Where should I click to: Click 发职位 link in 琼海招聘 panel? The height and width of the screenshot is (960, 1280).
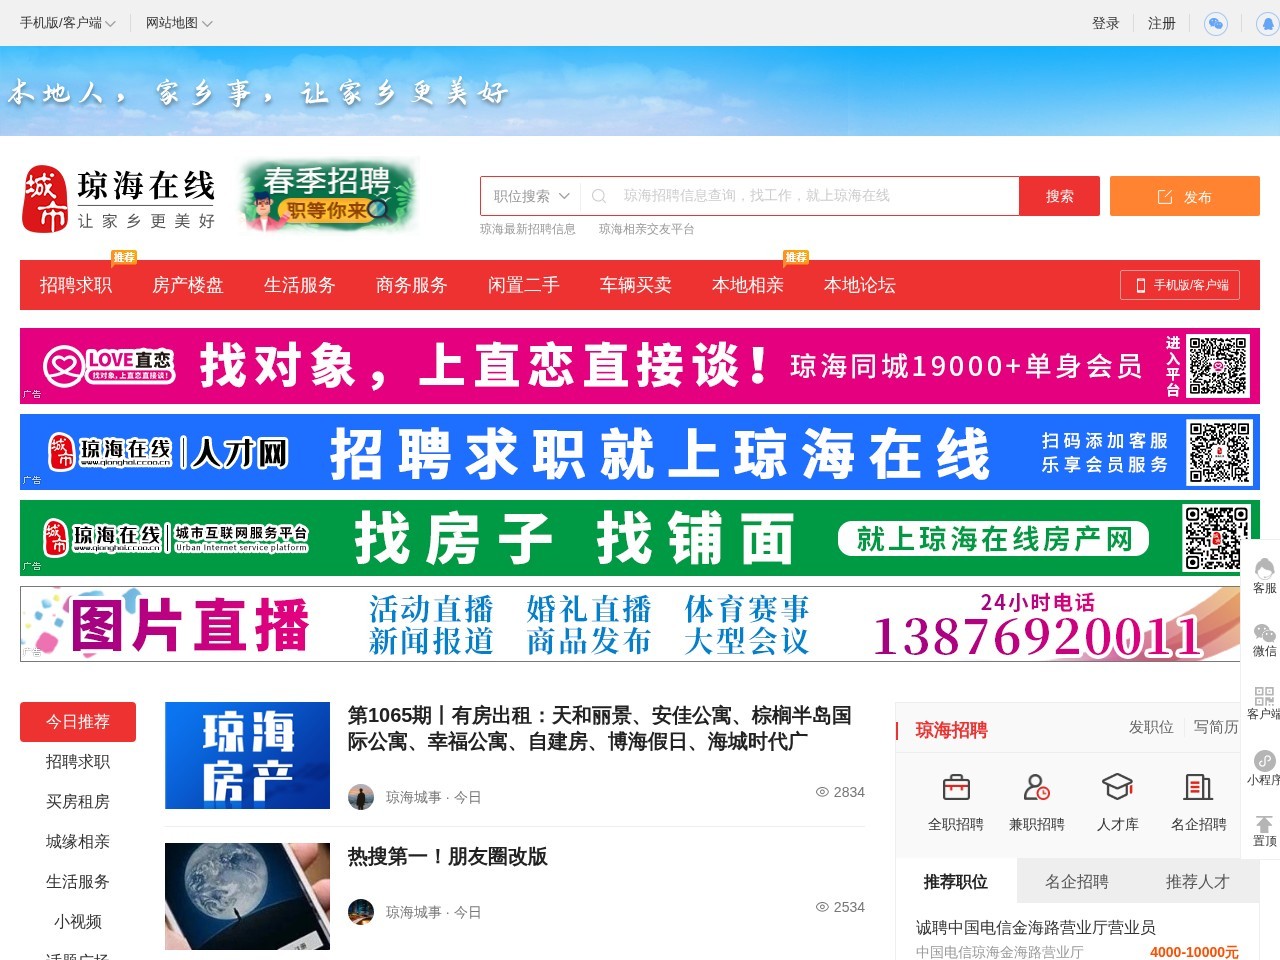[x=1151, y=727]
